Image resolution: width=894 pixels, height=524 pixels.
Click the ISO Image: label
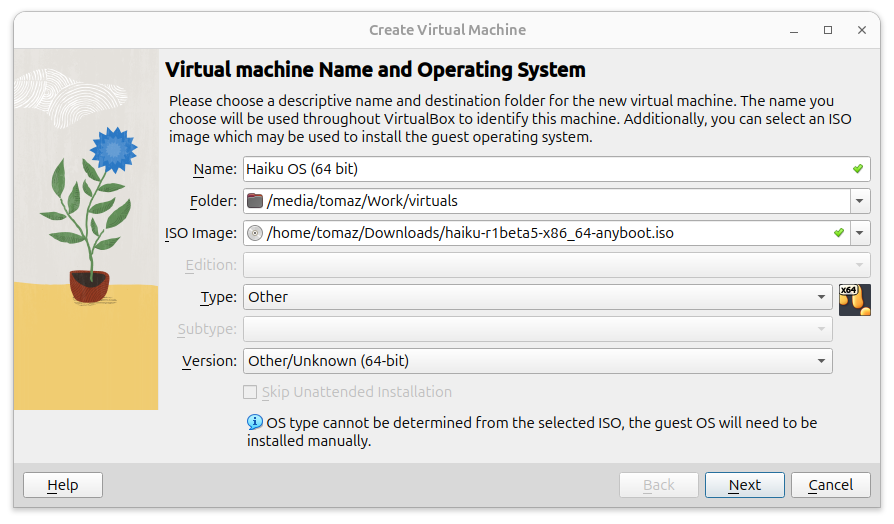tap(201, 233)
